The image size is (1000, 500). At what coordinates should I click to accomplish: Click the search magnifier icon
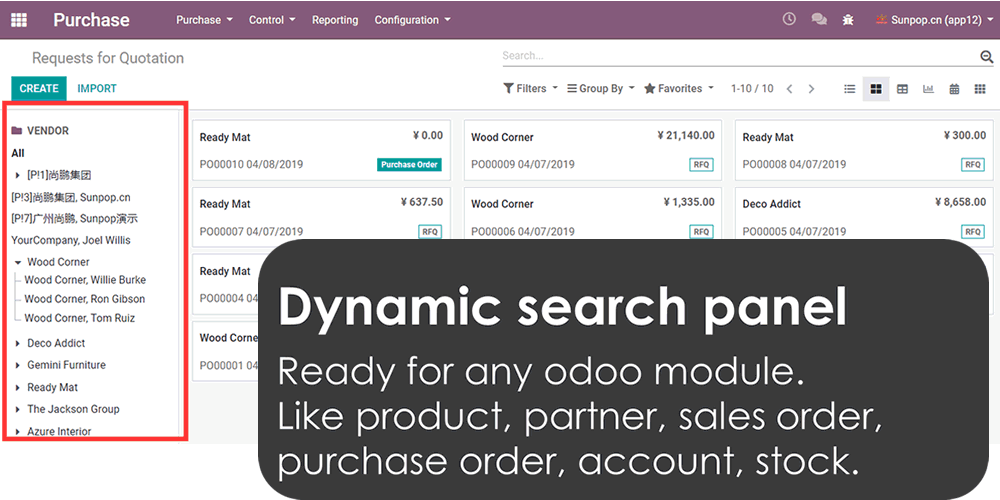987,57
